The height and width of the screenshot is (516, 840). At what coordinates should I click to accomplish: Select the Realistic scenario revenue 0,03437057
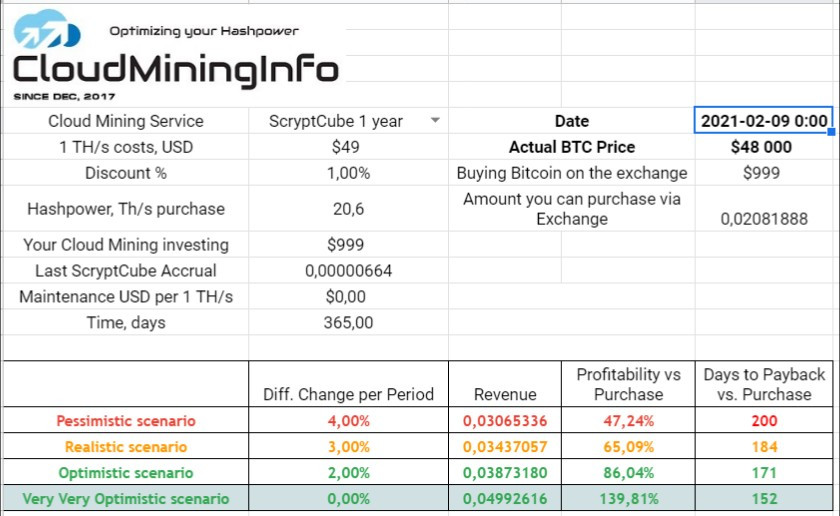tap(505, 446)
